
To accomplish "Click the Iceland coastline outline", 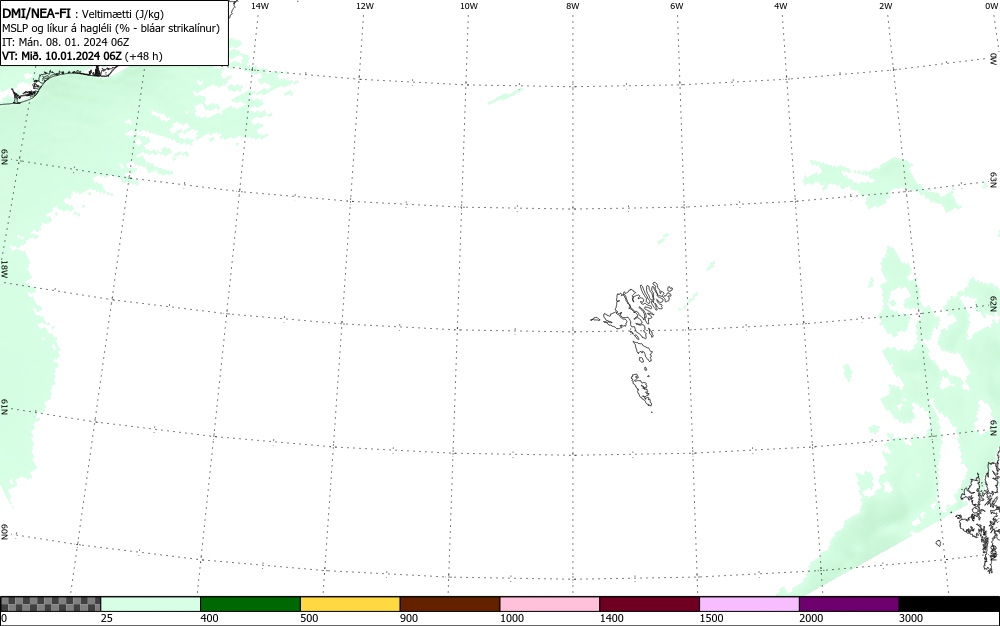I will [x=57, y=82].
